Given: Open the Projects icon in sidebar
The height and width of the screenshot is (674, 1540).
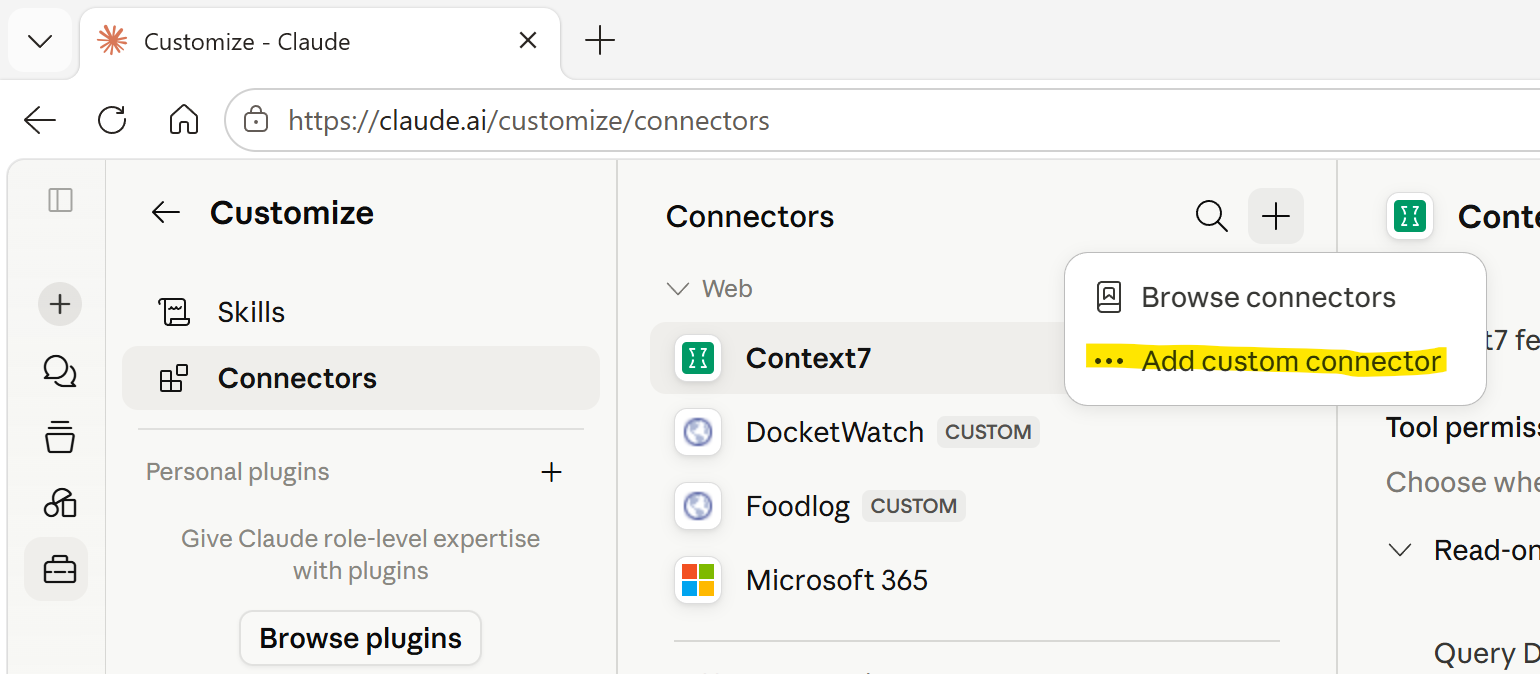Looking at the screenshot, I should [x=60, y=437].
